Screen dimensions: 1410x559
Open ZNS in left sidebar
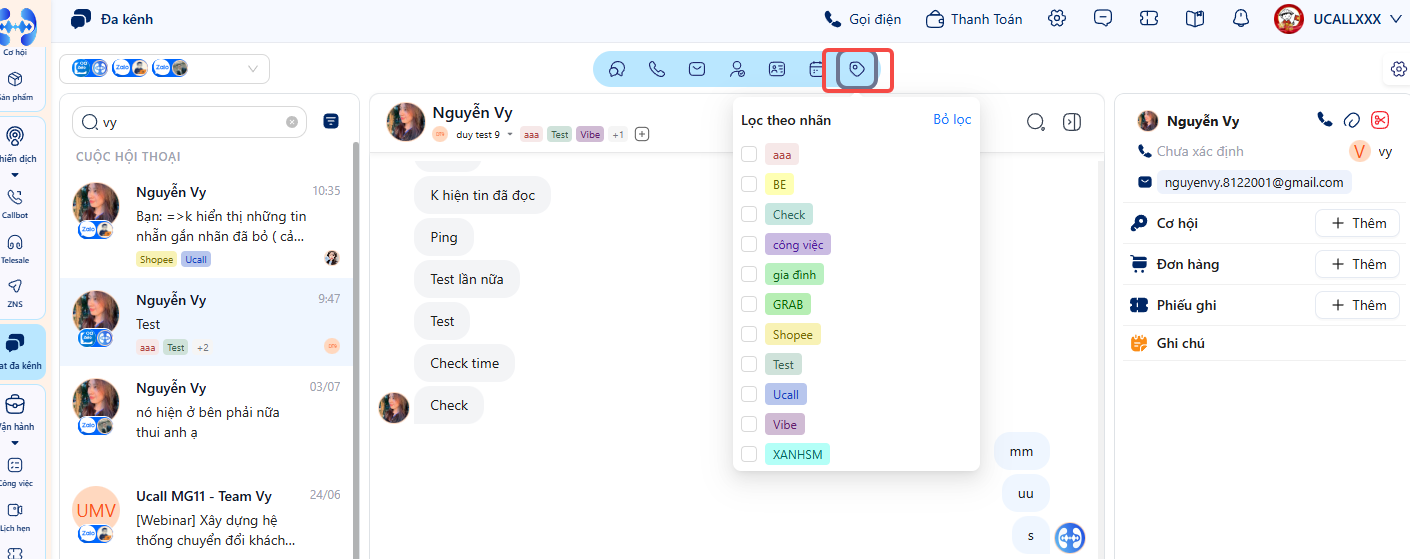15,293
